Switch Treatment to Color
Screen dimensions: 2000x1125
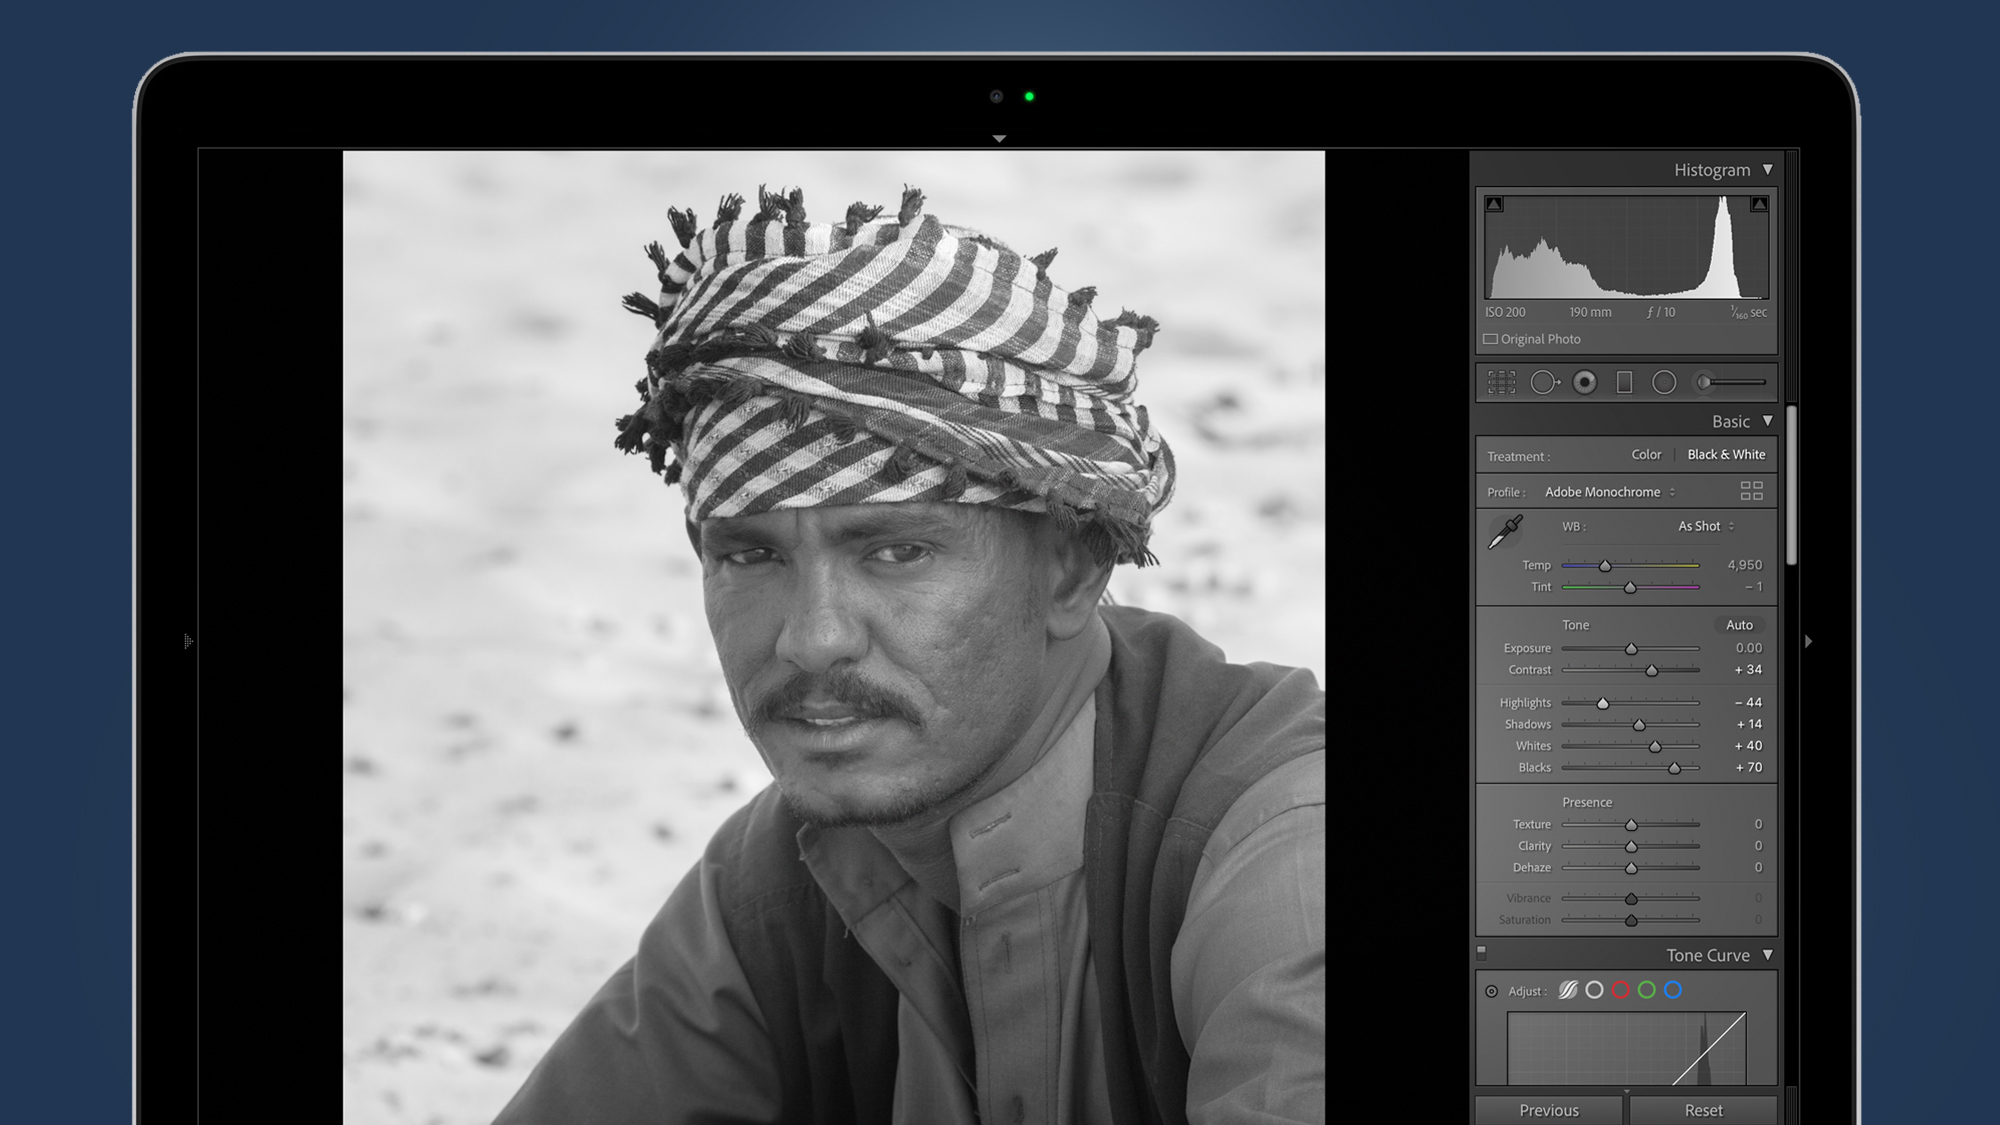pos(1646,455)
